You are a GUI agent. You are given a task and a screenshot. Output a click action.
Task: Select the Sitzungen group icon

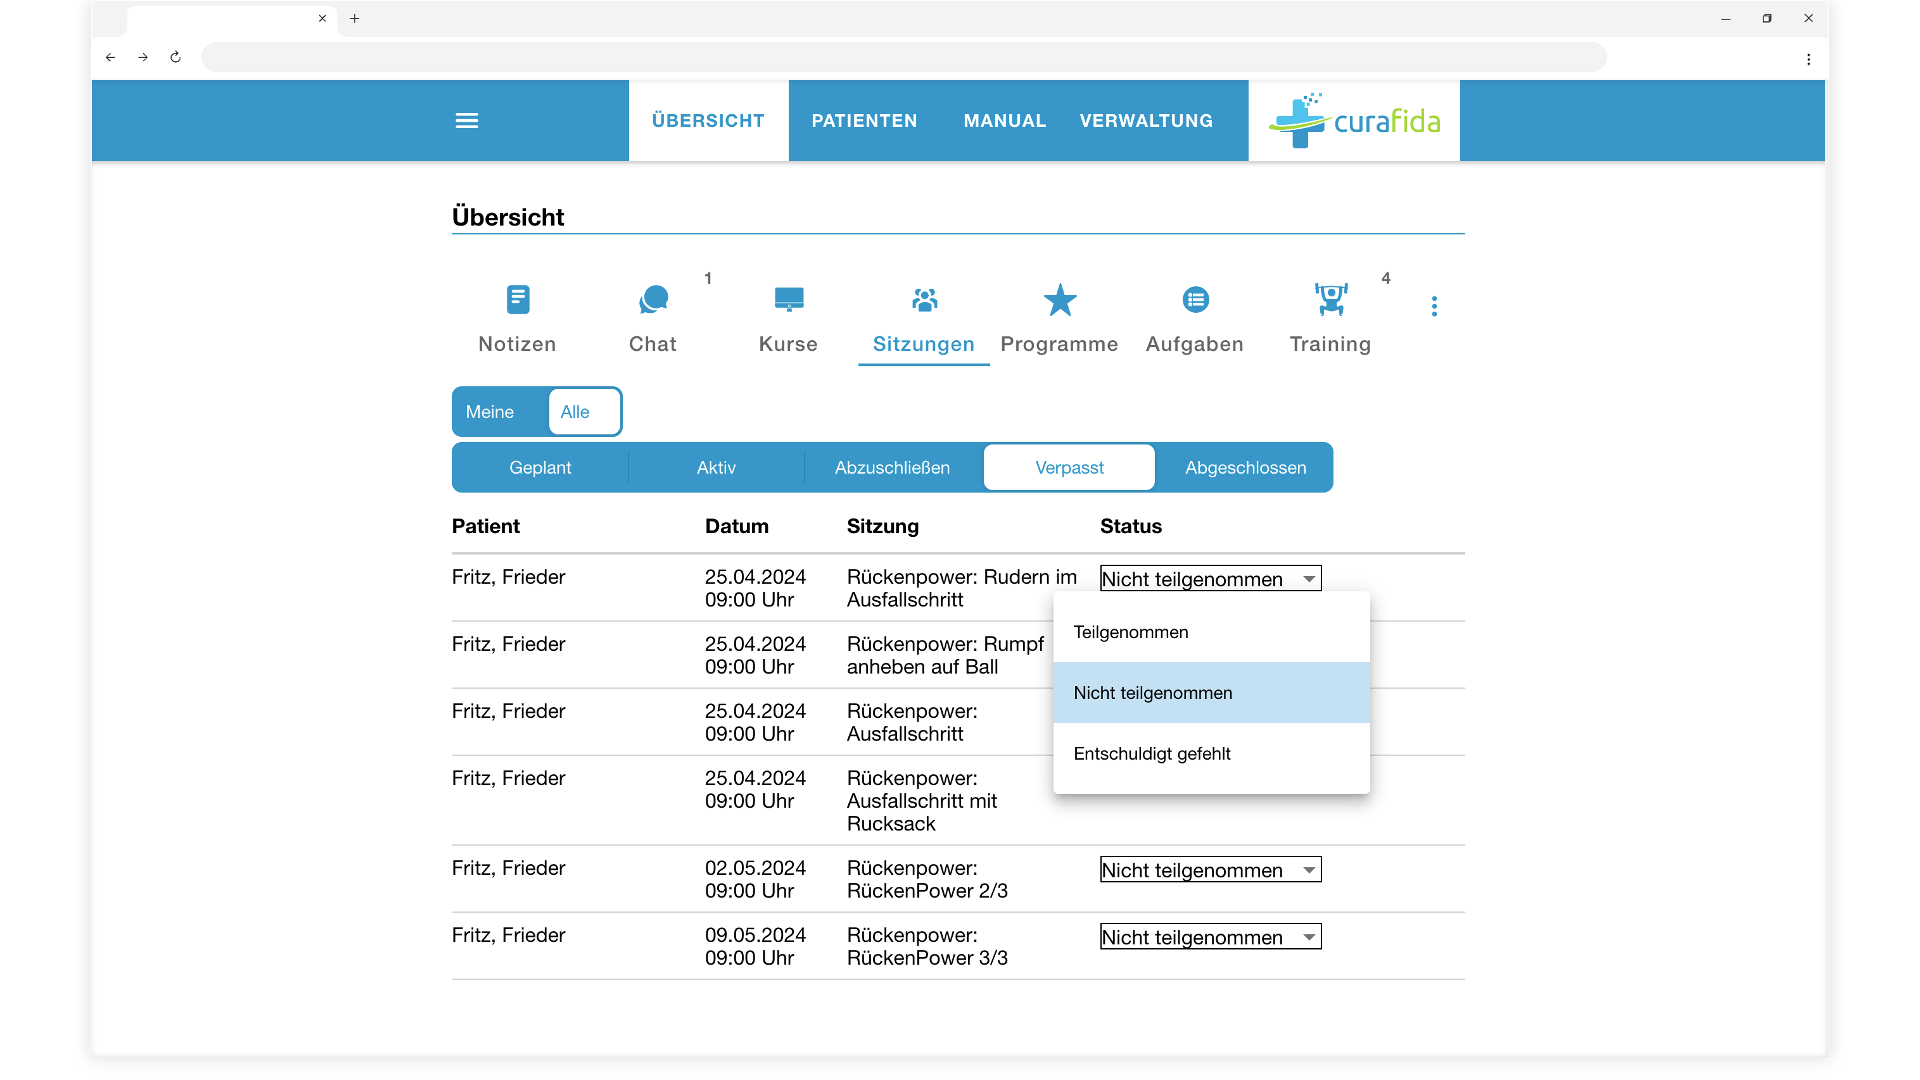pyautogui.click(x=924, y=299)
